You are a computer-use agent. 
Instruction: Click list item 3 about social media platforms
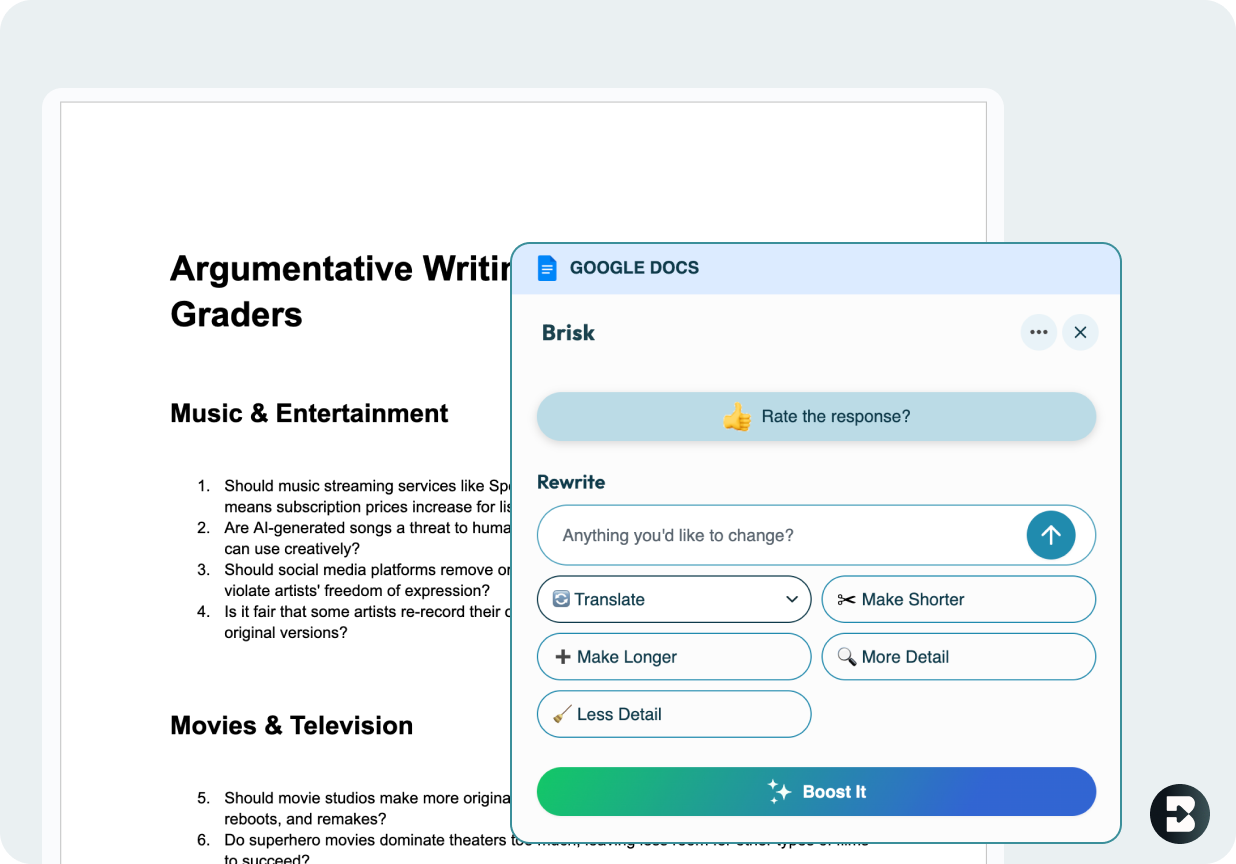point(355,580)
